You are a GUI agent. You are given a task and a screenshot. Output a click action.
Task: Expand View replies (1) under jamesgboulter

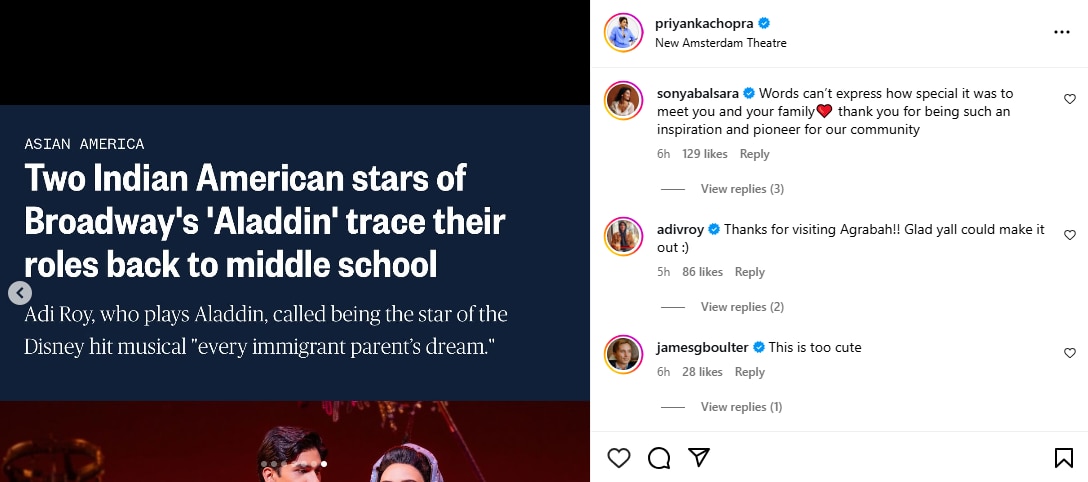pyautogui.click(x=741, y=406)
